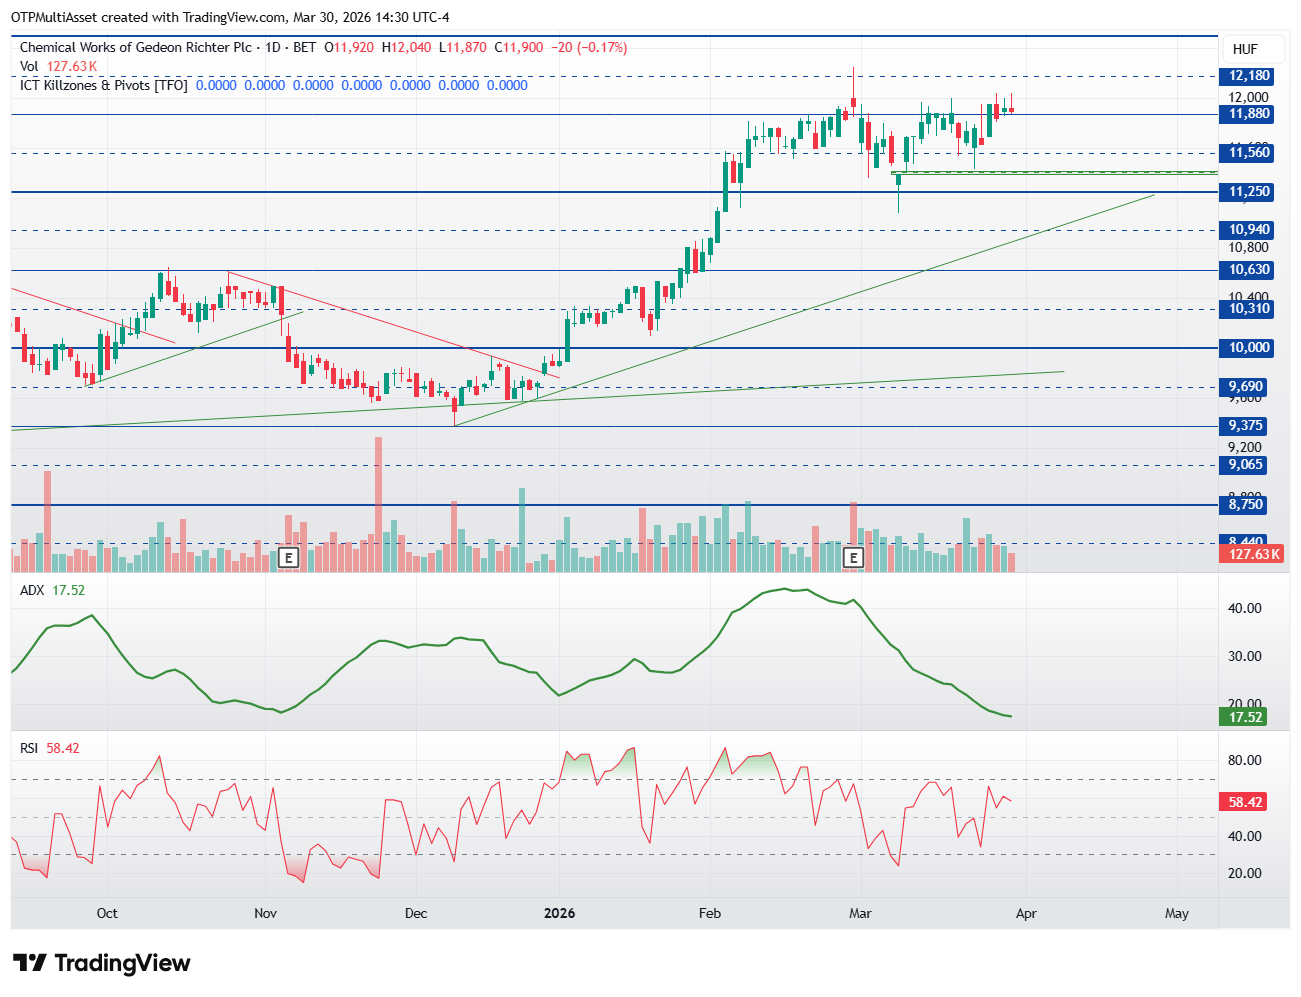This screenshot has width=1301, height=997.
Task: Click the open price O11,920 value
Action: coord(350,47)
